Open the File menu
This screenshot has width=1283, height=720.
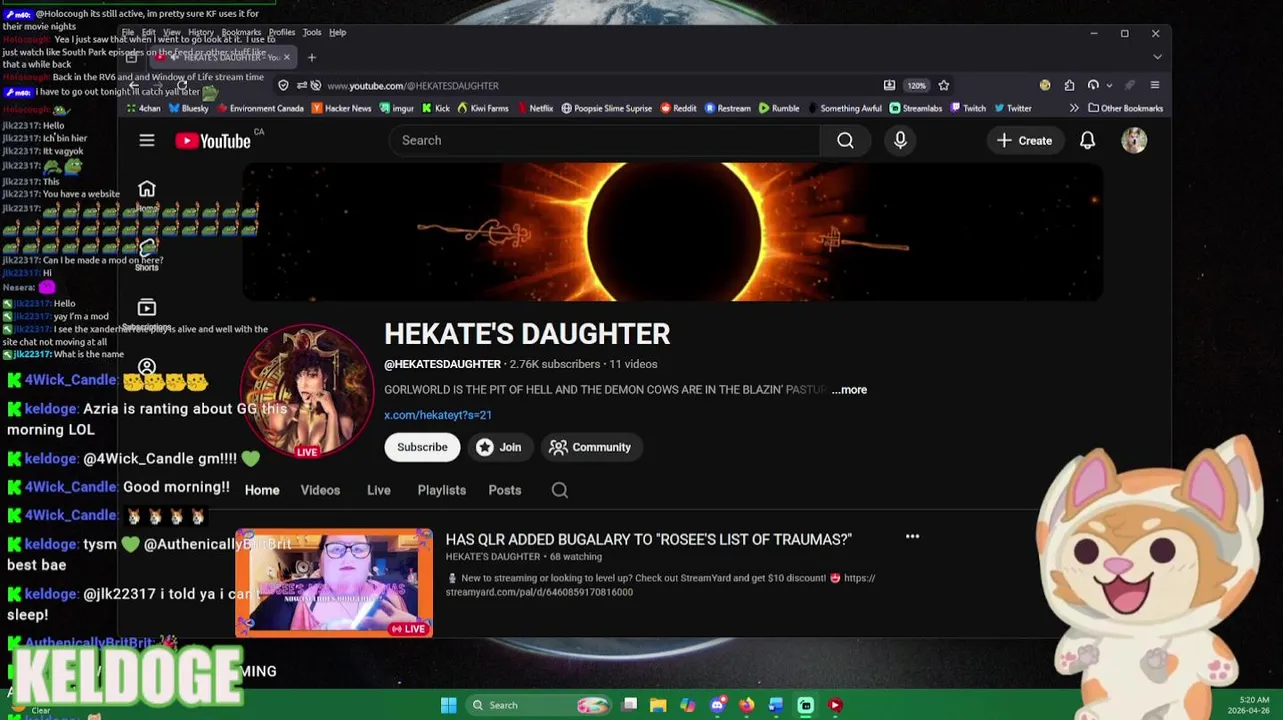[128, 33]
